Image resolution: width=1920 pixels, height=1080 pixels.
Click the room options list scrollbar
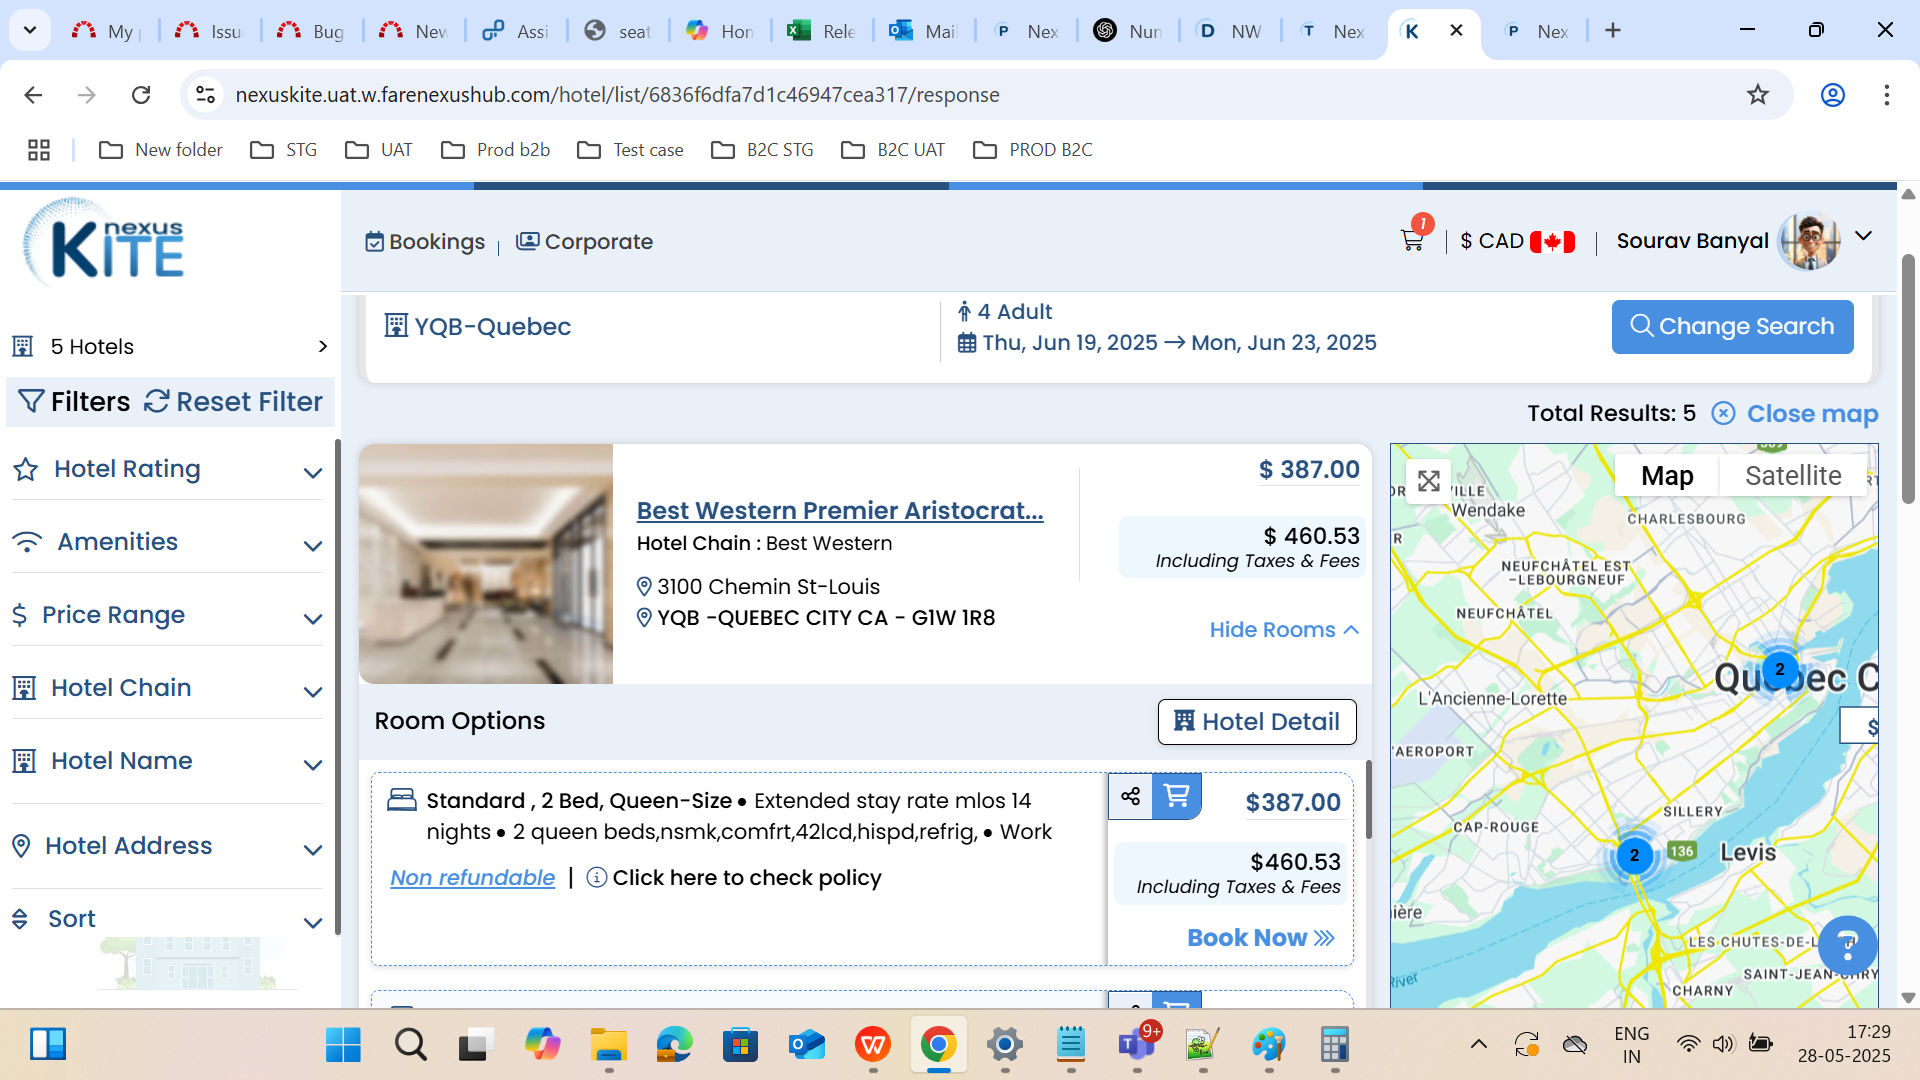pos(1367,800)
